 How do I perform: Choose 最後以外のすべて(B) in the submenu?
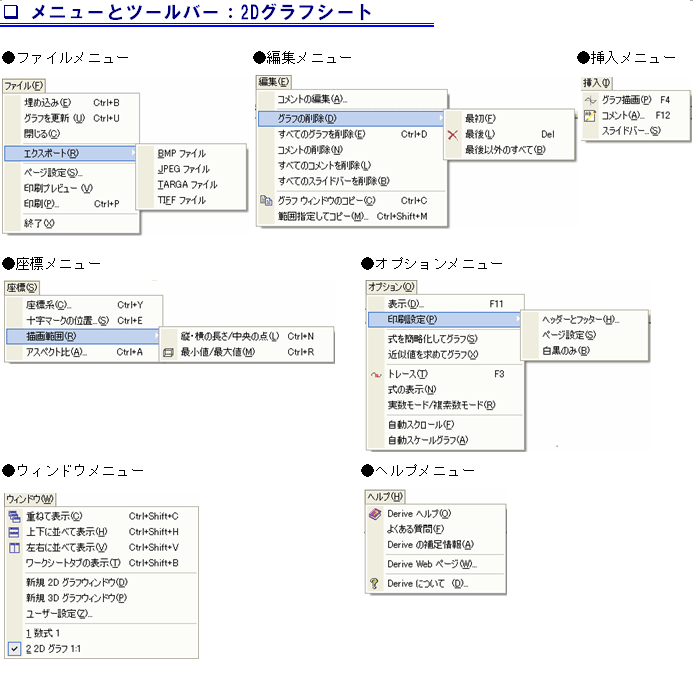(510, 150)
